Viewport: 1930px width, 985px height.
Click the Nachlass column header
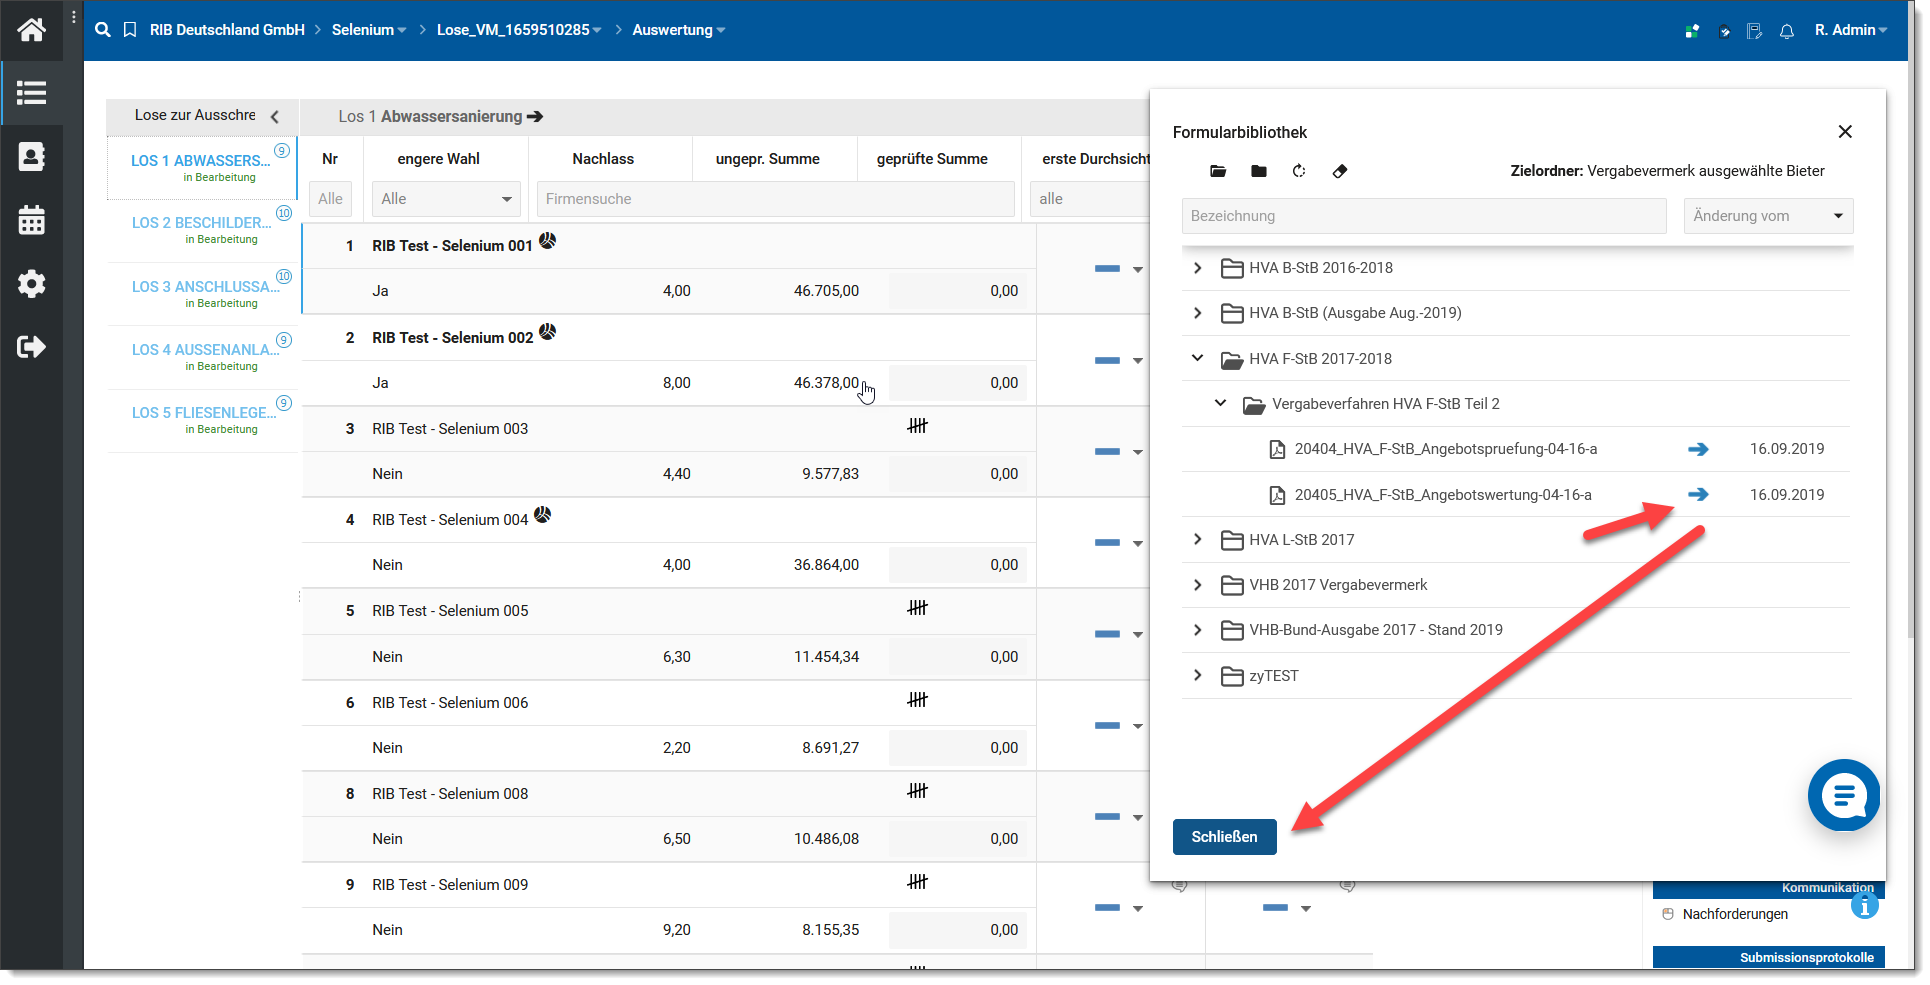[603, 159]
